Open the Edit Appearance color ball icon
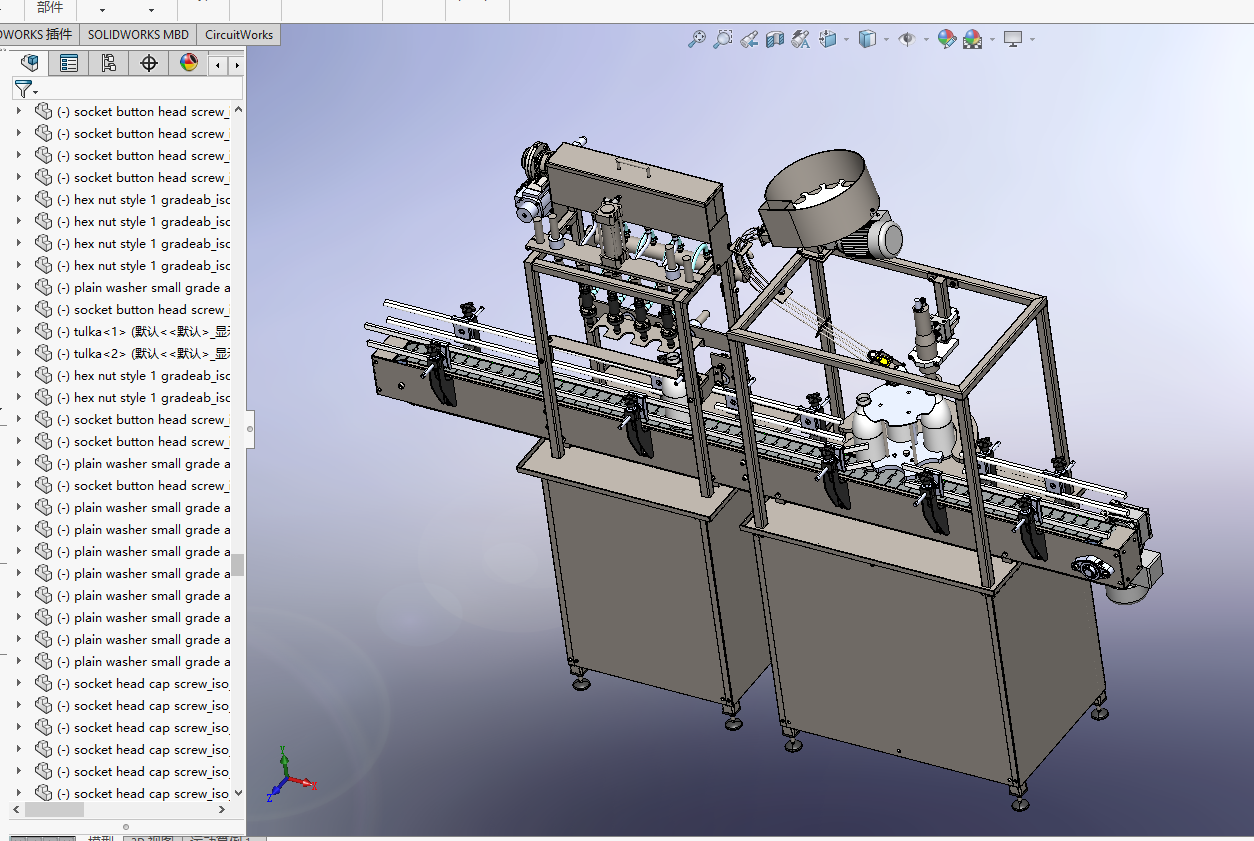Viewport: 1254px width, 841px height. coord(946,39)
